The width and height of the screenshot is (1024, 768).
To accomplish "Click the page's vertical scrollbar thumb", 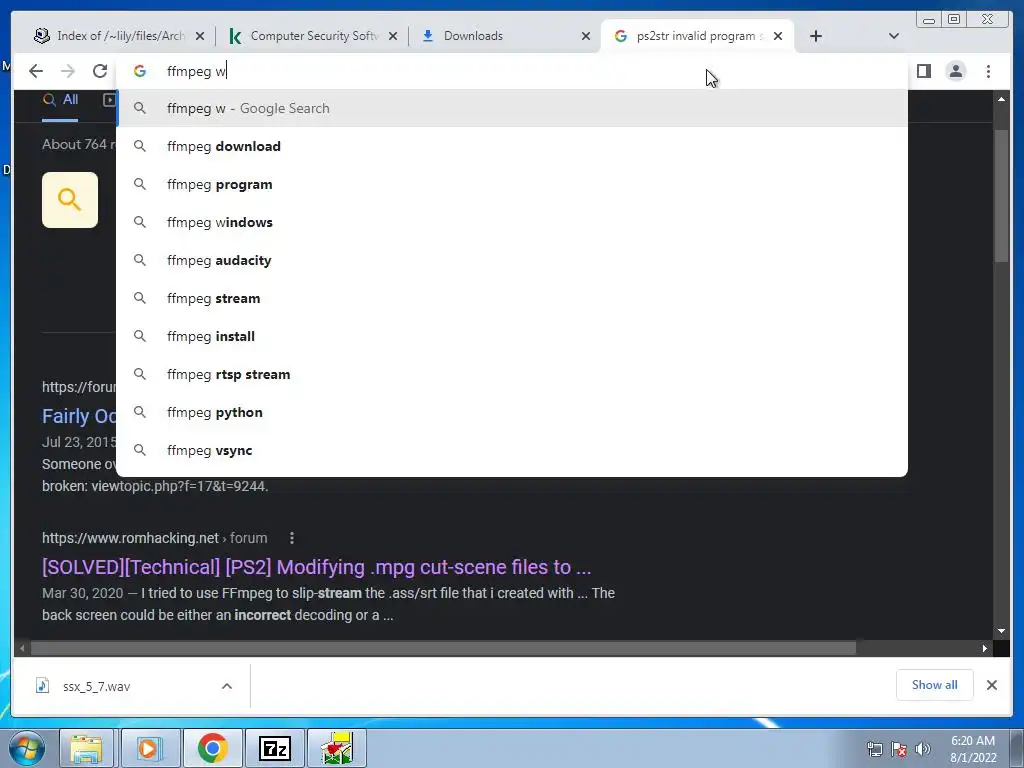I will coord(1001,197).
